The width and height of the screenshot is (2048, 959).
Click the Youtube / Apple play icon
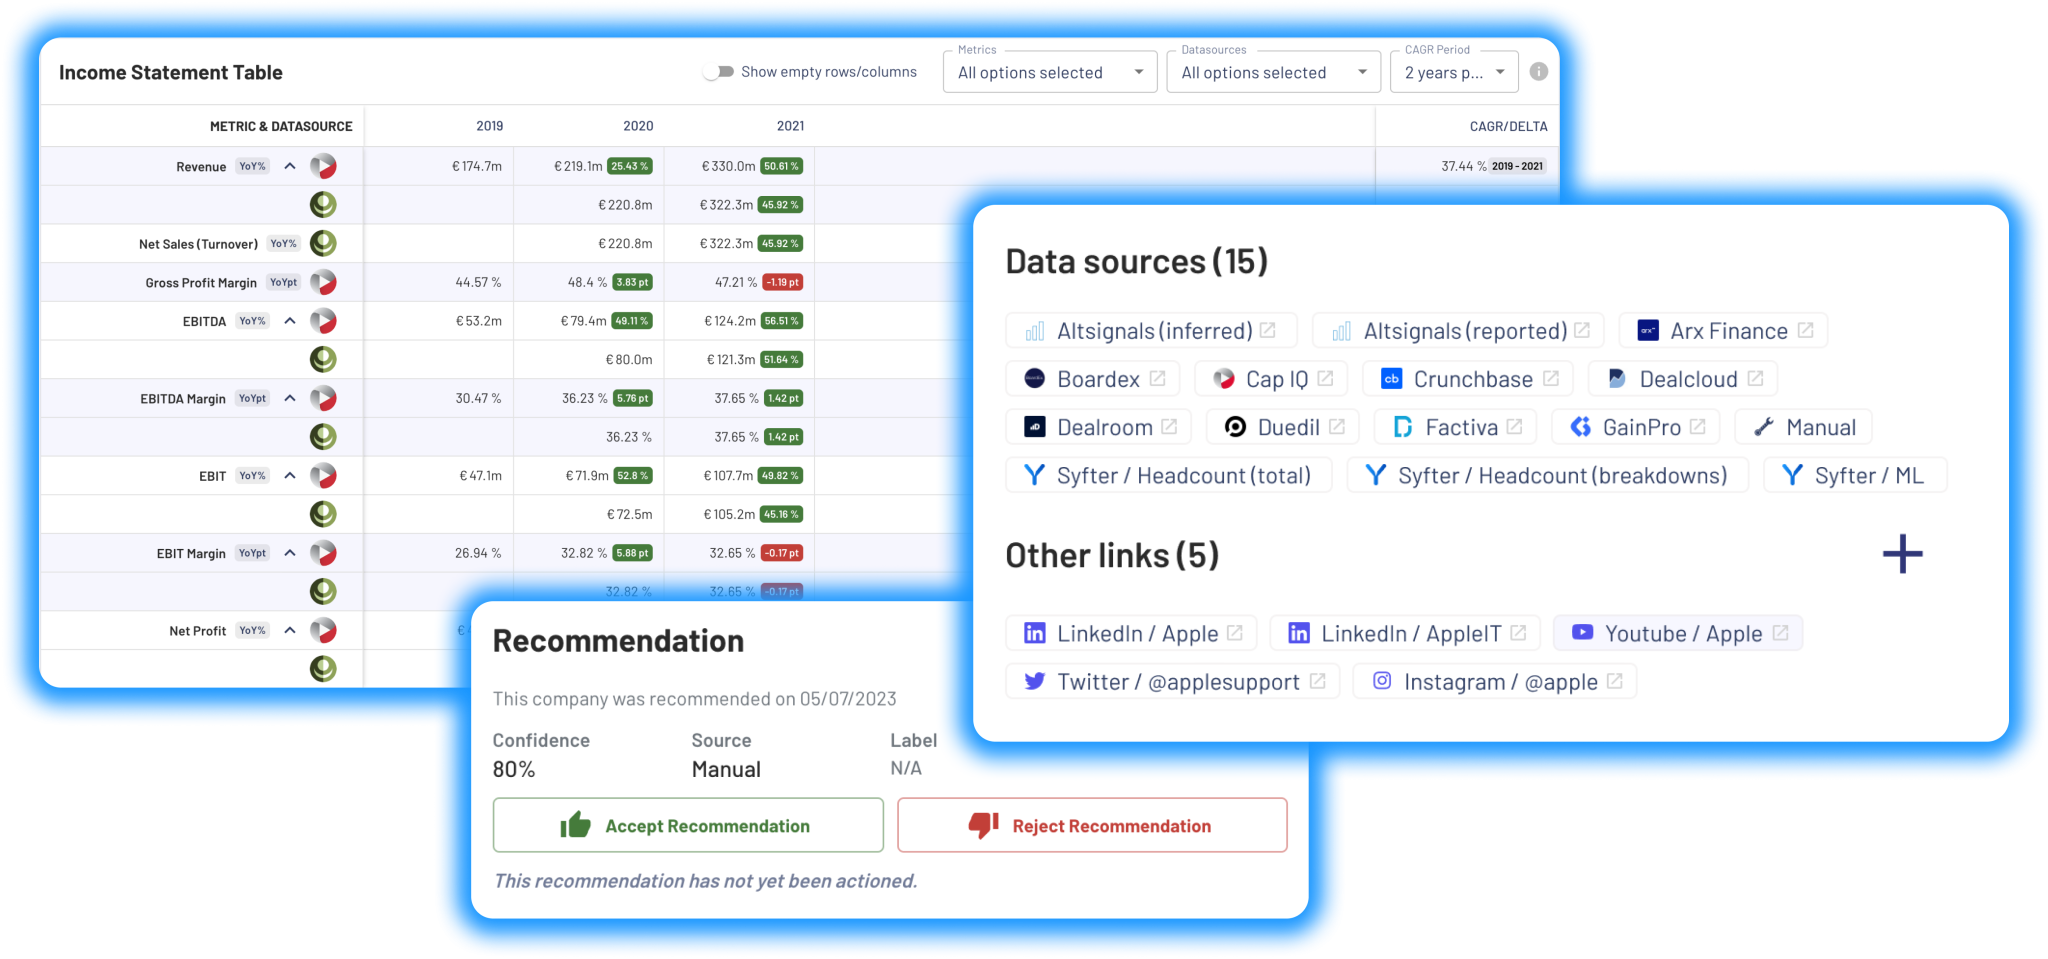coord(1582,633)
